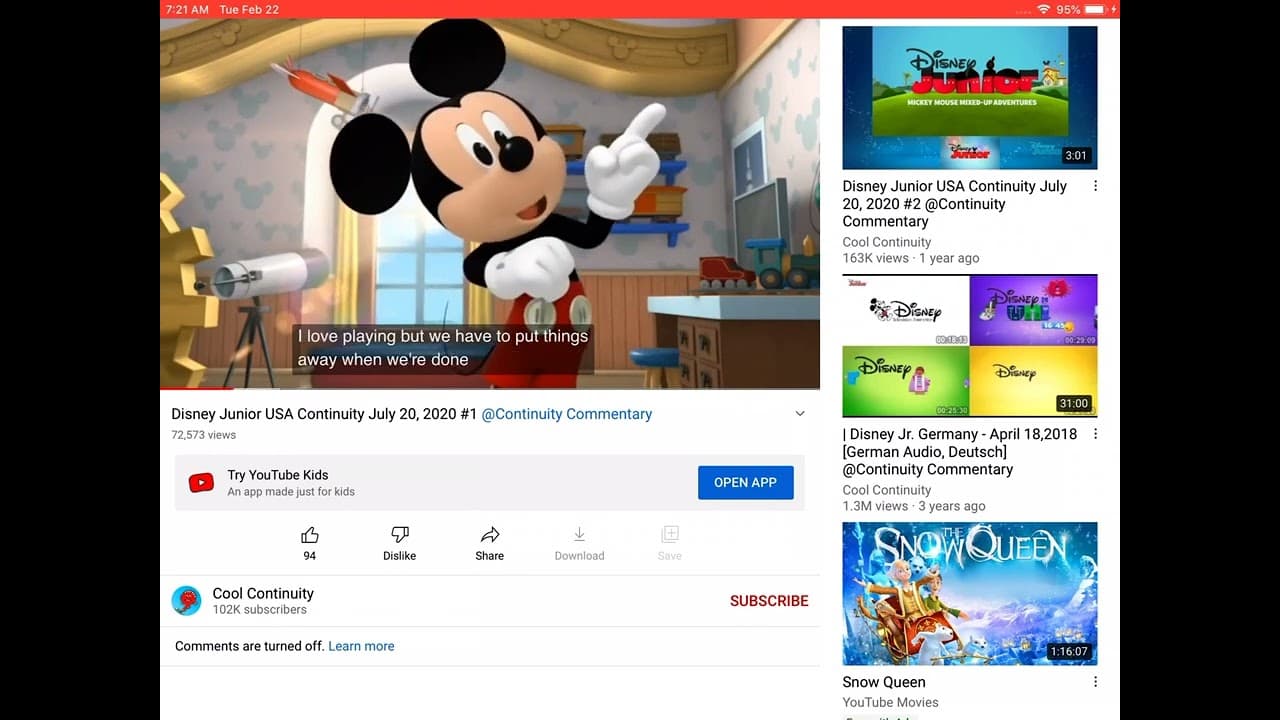Play Disney Junior Mixed-Up Adventures thumbnail

click(x=970, y=97)
